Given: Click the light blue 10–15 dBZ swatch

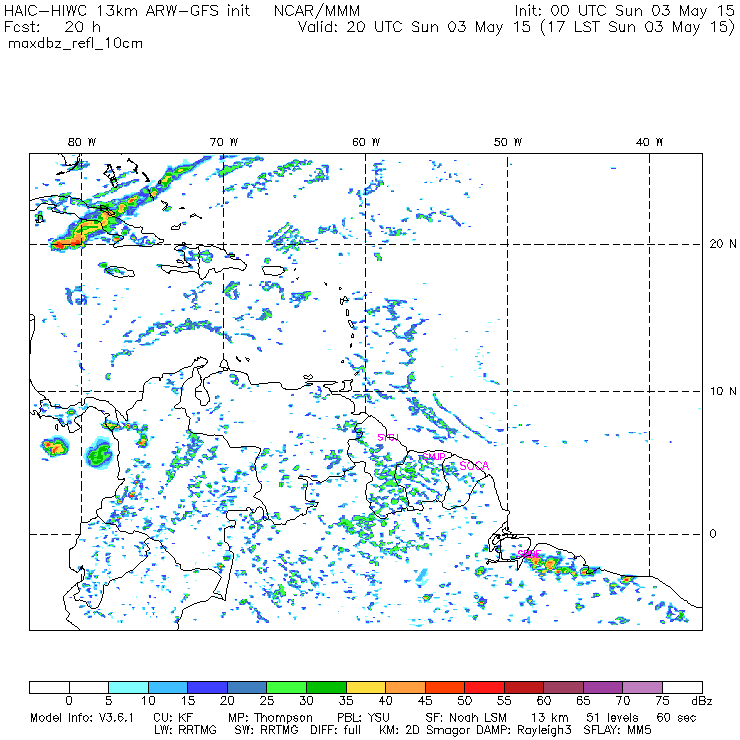Looking at the screenshot, I should click(x=168, y=687).
